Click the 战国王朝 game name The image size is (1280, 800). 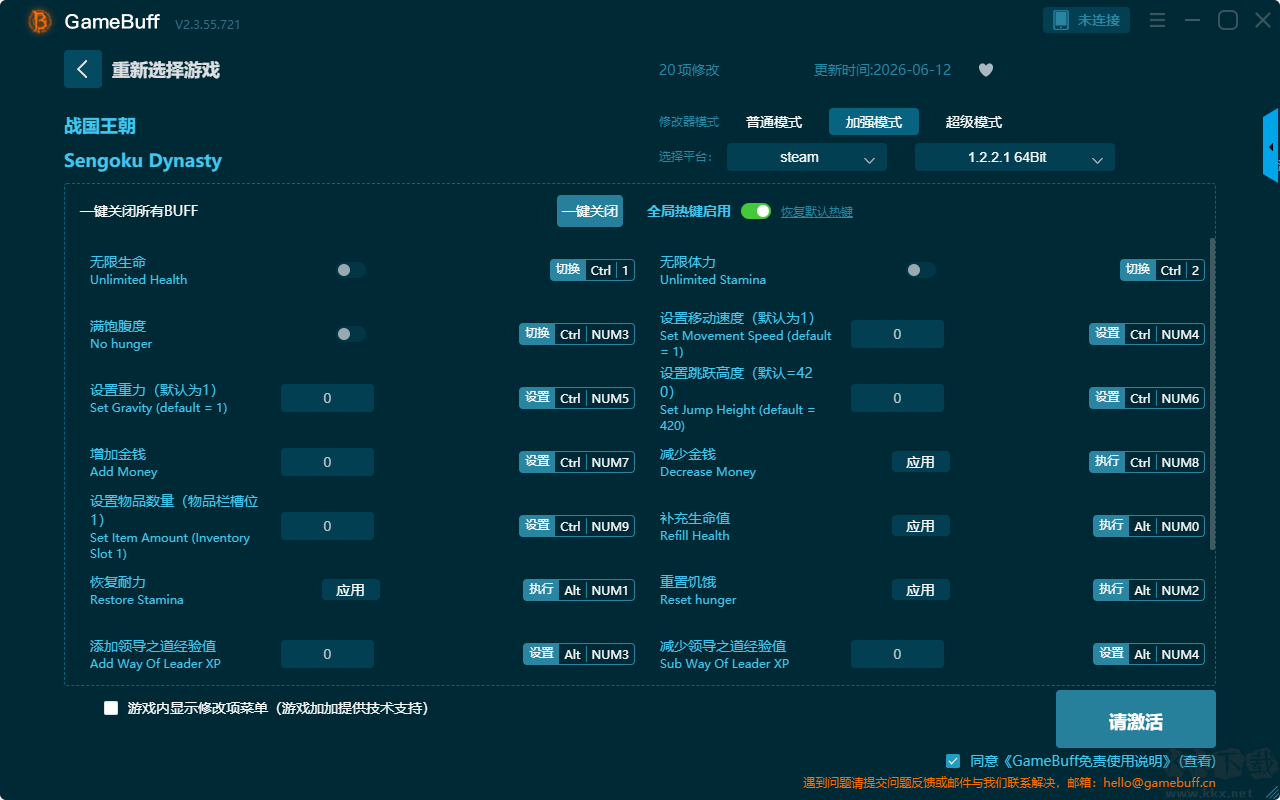pyautogui.click(x=100, y=126)
